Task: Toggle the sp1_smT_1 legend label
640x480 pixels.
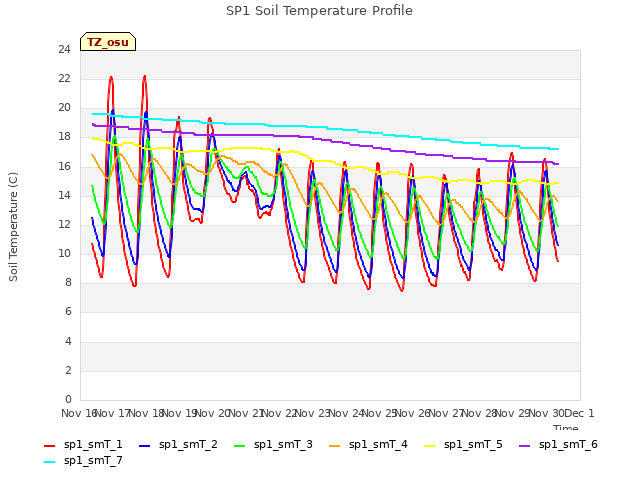Action: (93, 444)
